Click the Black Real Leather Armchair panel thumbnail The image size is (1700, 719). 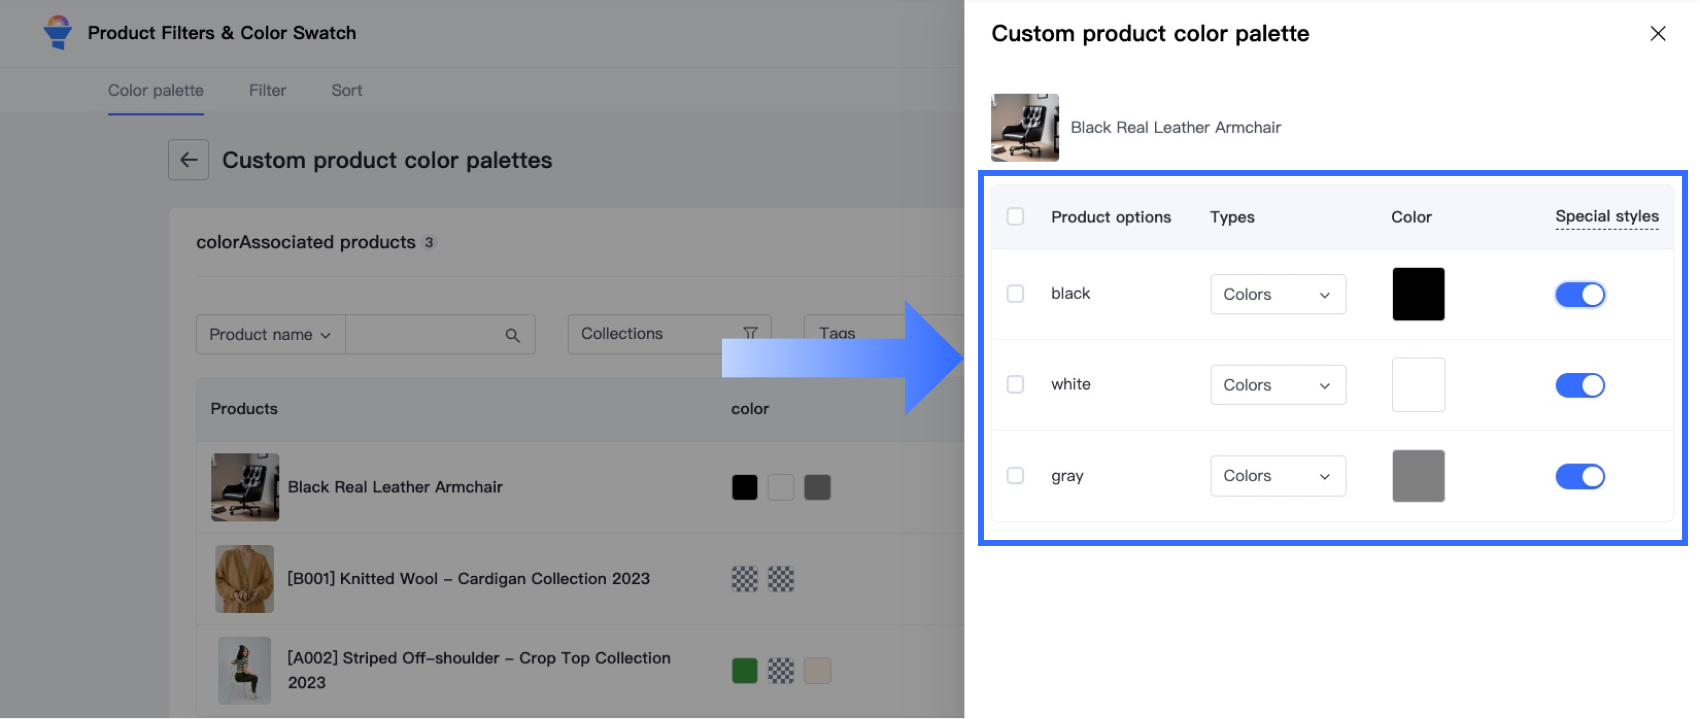(1024, 128)
